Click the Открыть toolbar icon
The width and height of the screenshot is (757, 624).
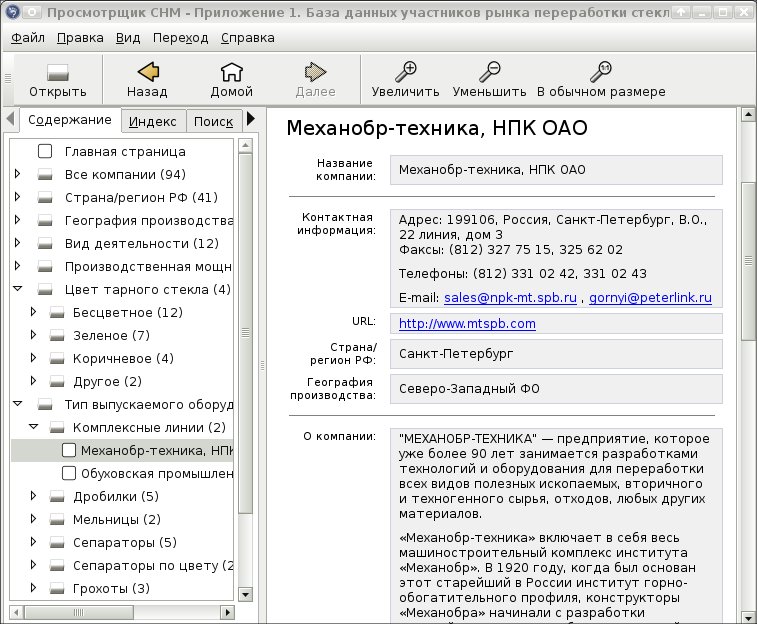57,72
